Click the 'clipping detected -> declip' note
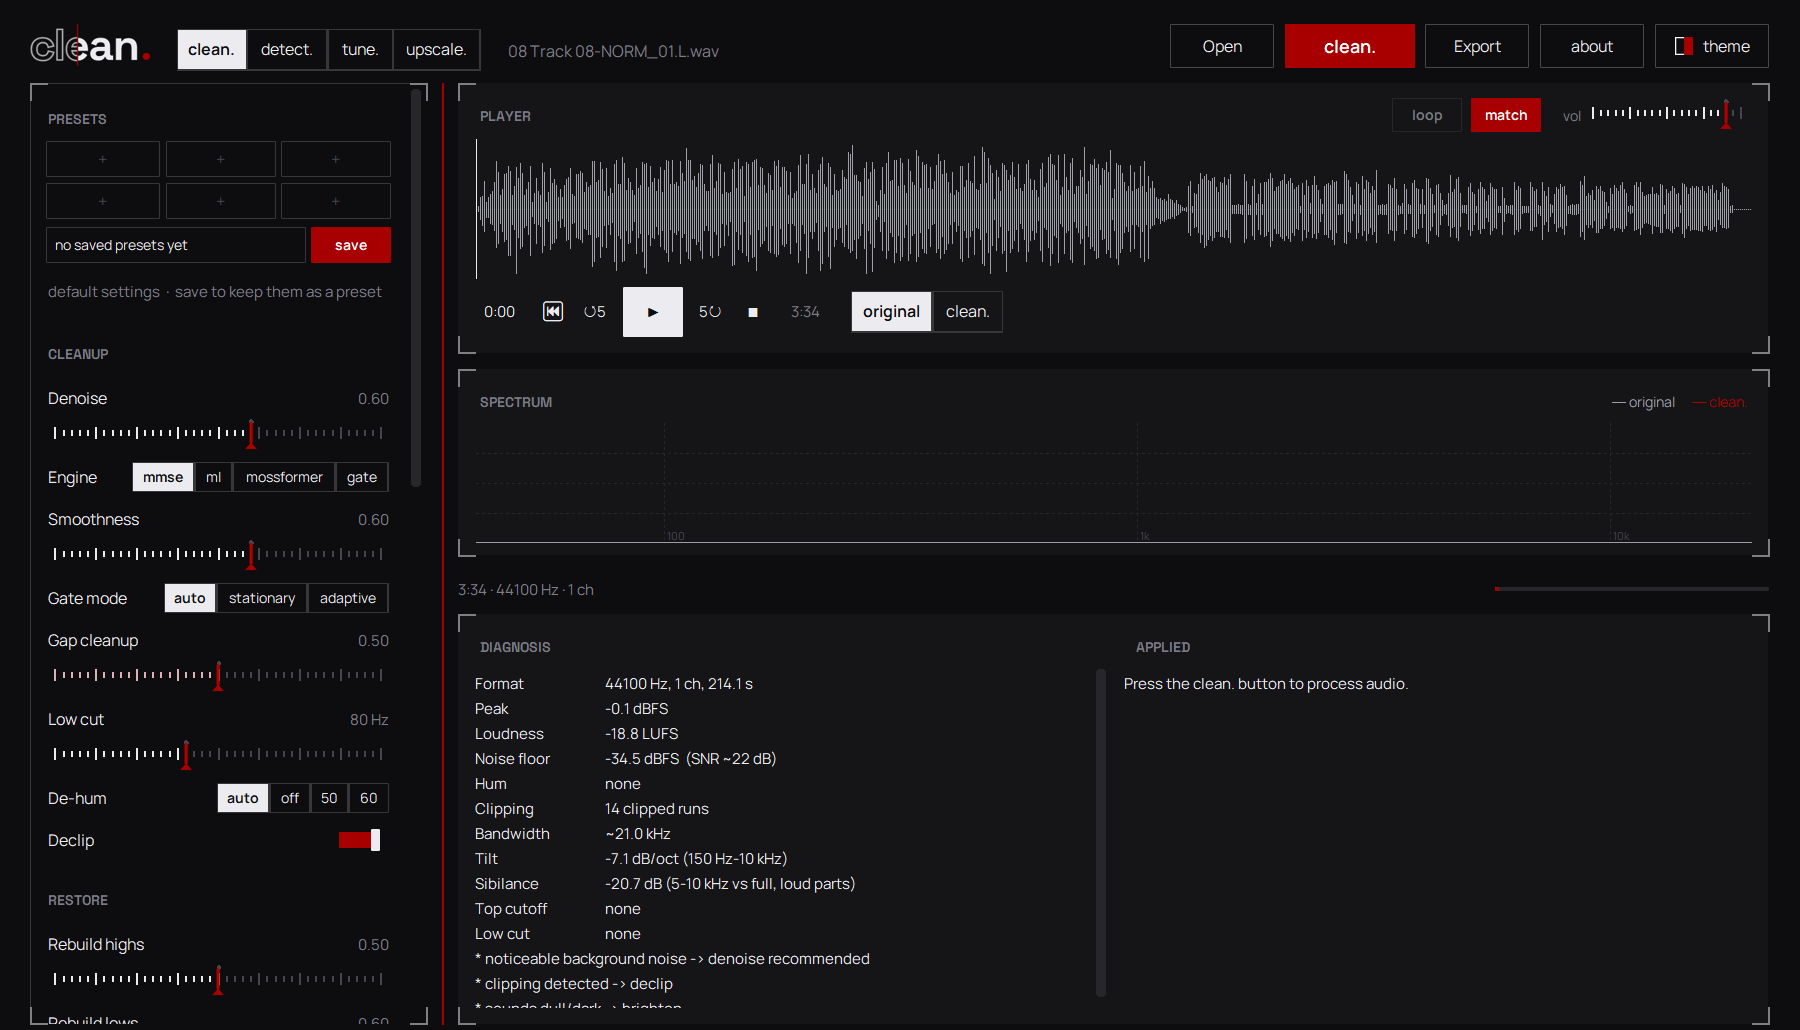 tap(574, 984)
